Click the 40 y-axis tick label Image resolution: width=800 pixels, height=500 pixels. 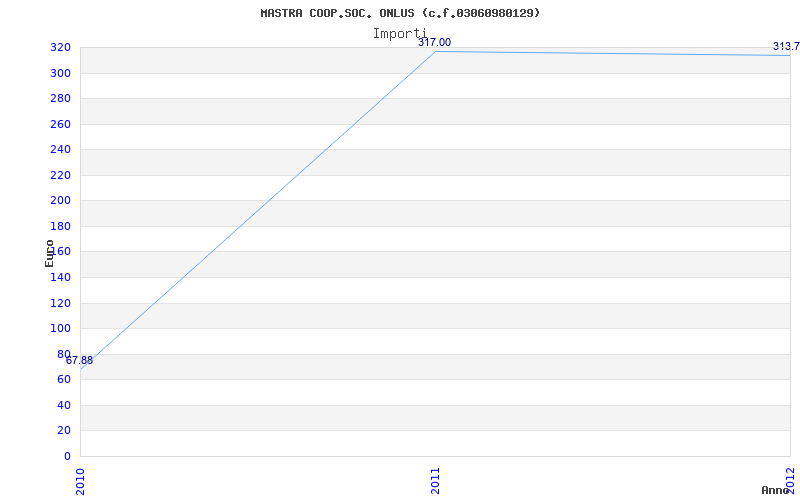pos(64,406)
